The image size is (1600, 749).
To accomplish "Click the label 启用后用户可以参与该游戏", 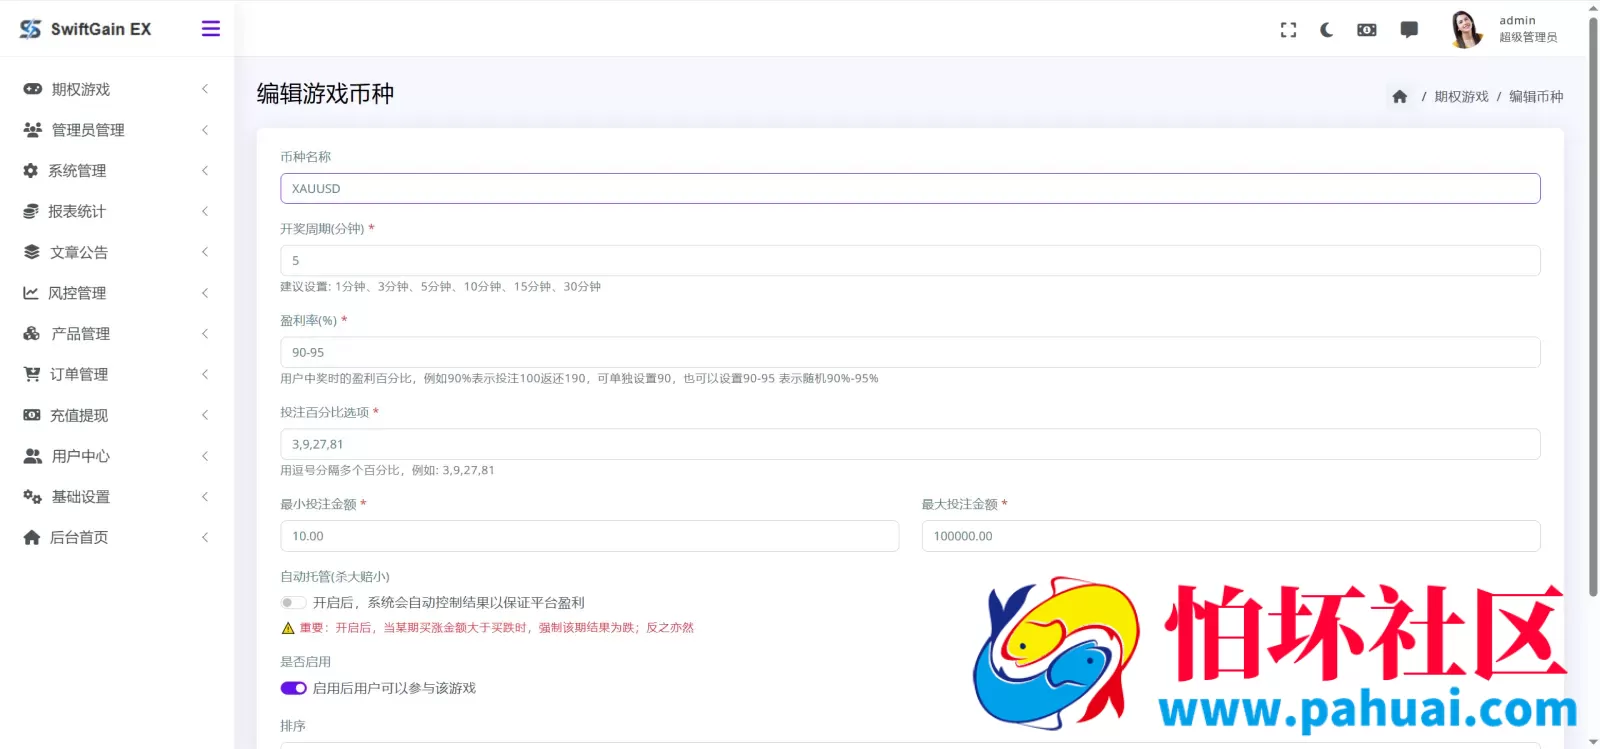I will pyautogui.click(x=394, y=688).
